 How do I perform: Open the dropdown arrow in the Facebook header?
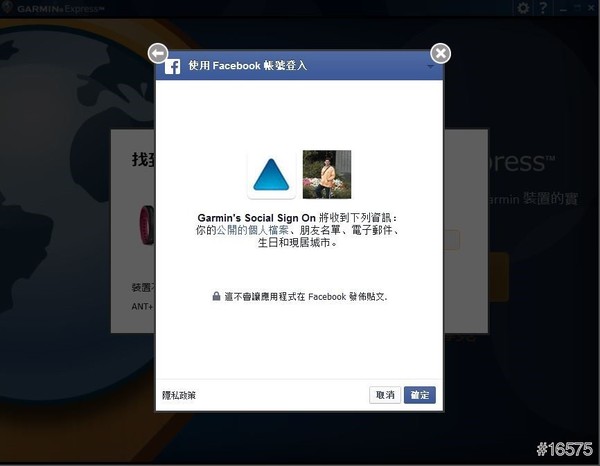(x=430, y=67)
